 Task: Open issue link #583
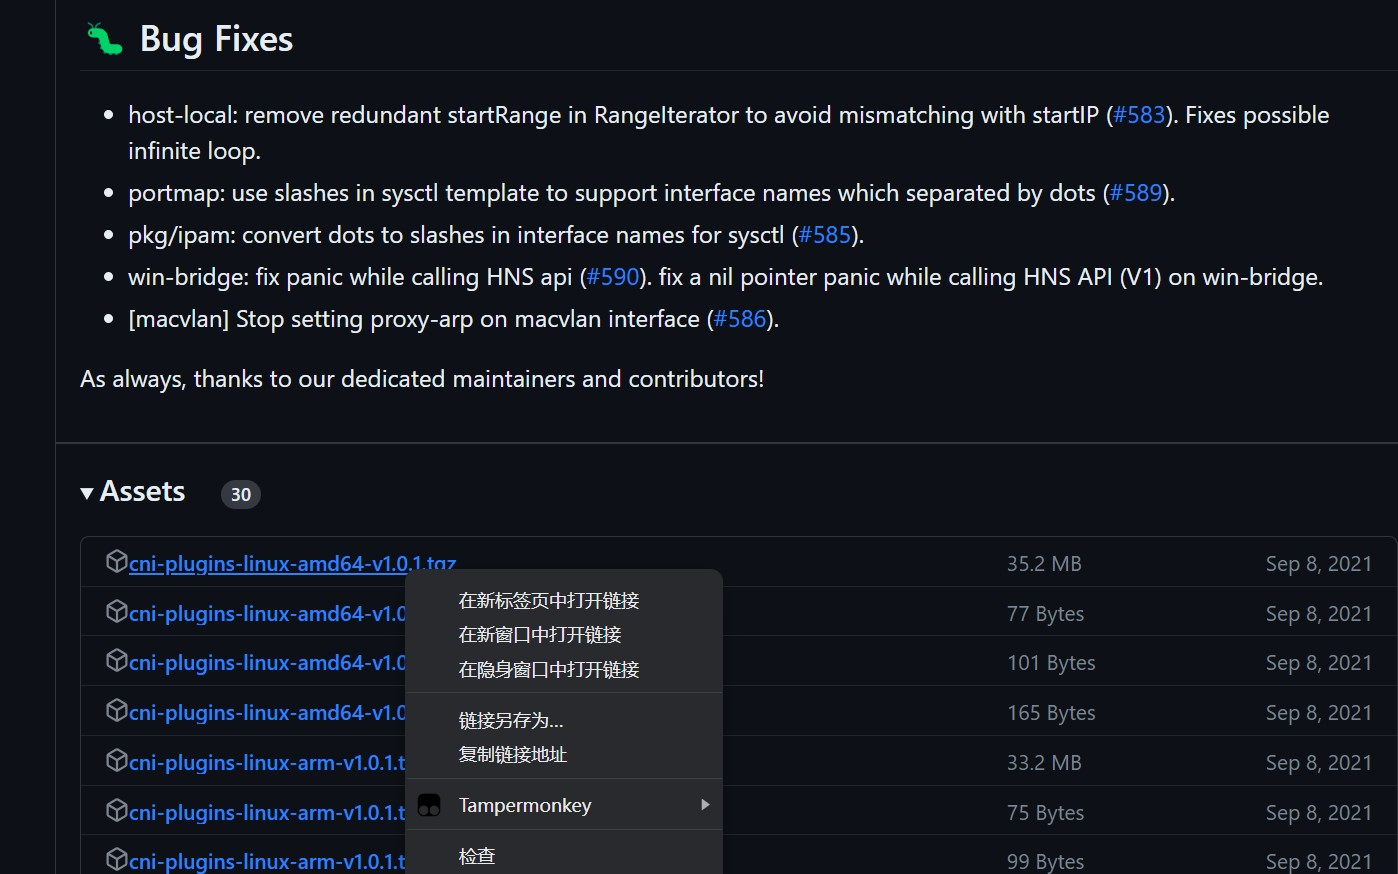click(x=1139, y=115)
